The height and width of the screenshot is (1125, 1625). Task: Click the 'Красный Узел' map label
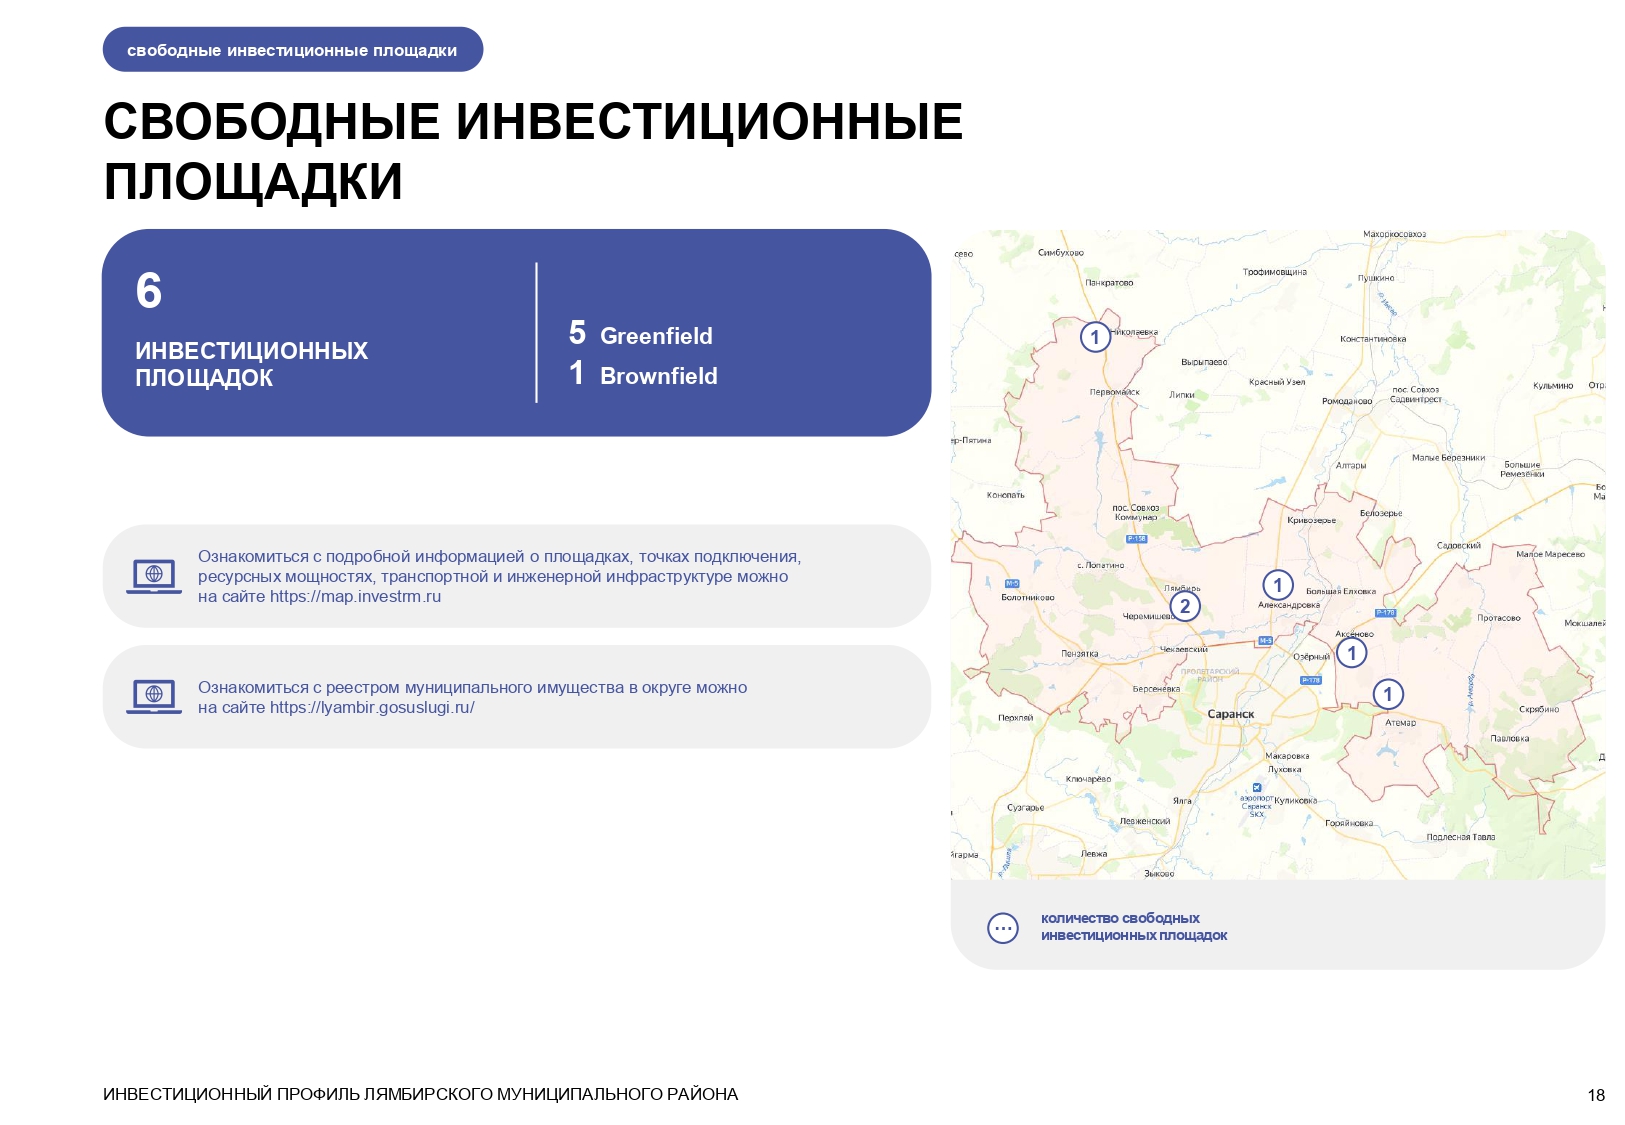click(1277, 382)
